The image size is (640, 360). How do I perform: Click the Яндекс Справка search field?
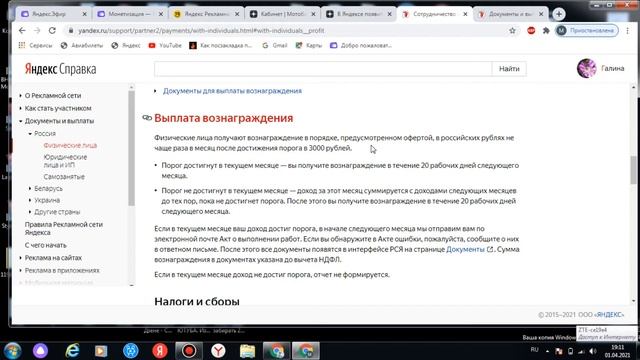pyautogui.click(x=323, y=69)
